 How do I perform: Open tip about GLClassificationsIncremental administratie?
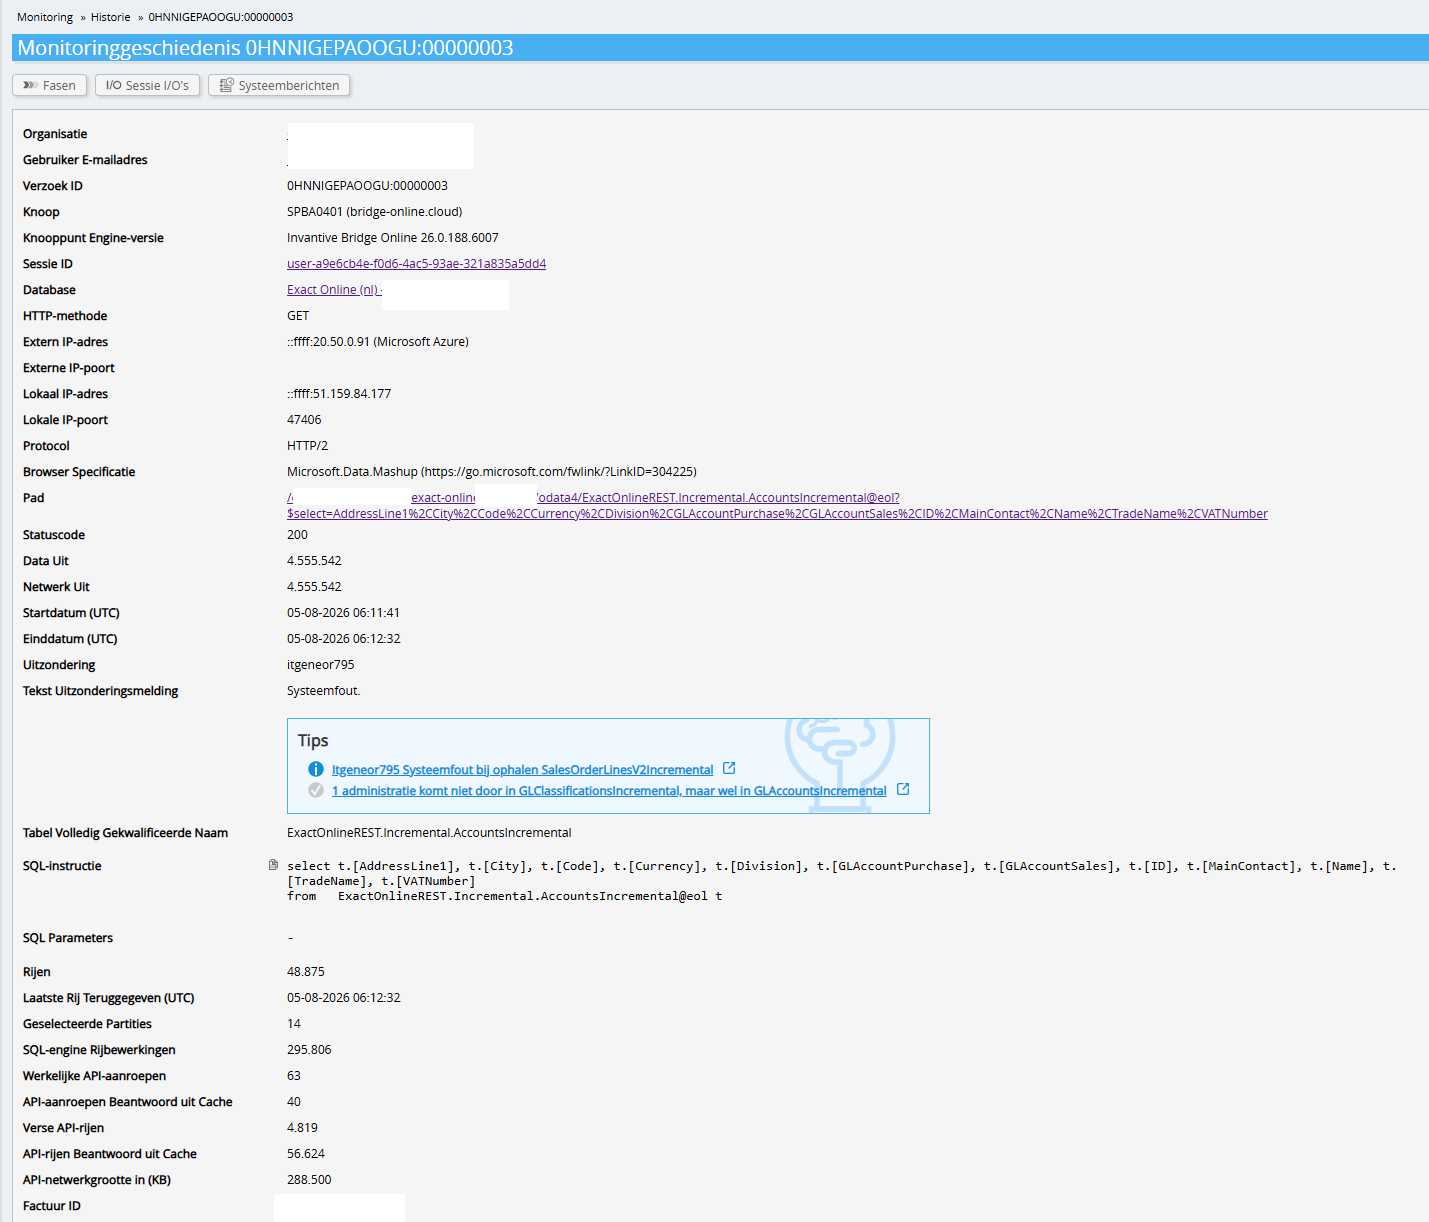coord(609,791)
